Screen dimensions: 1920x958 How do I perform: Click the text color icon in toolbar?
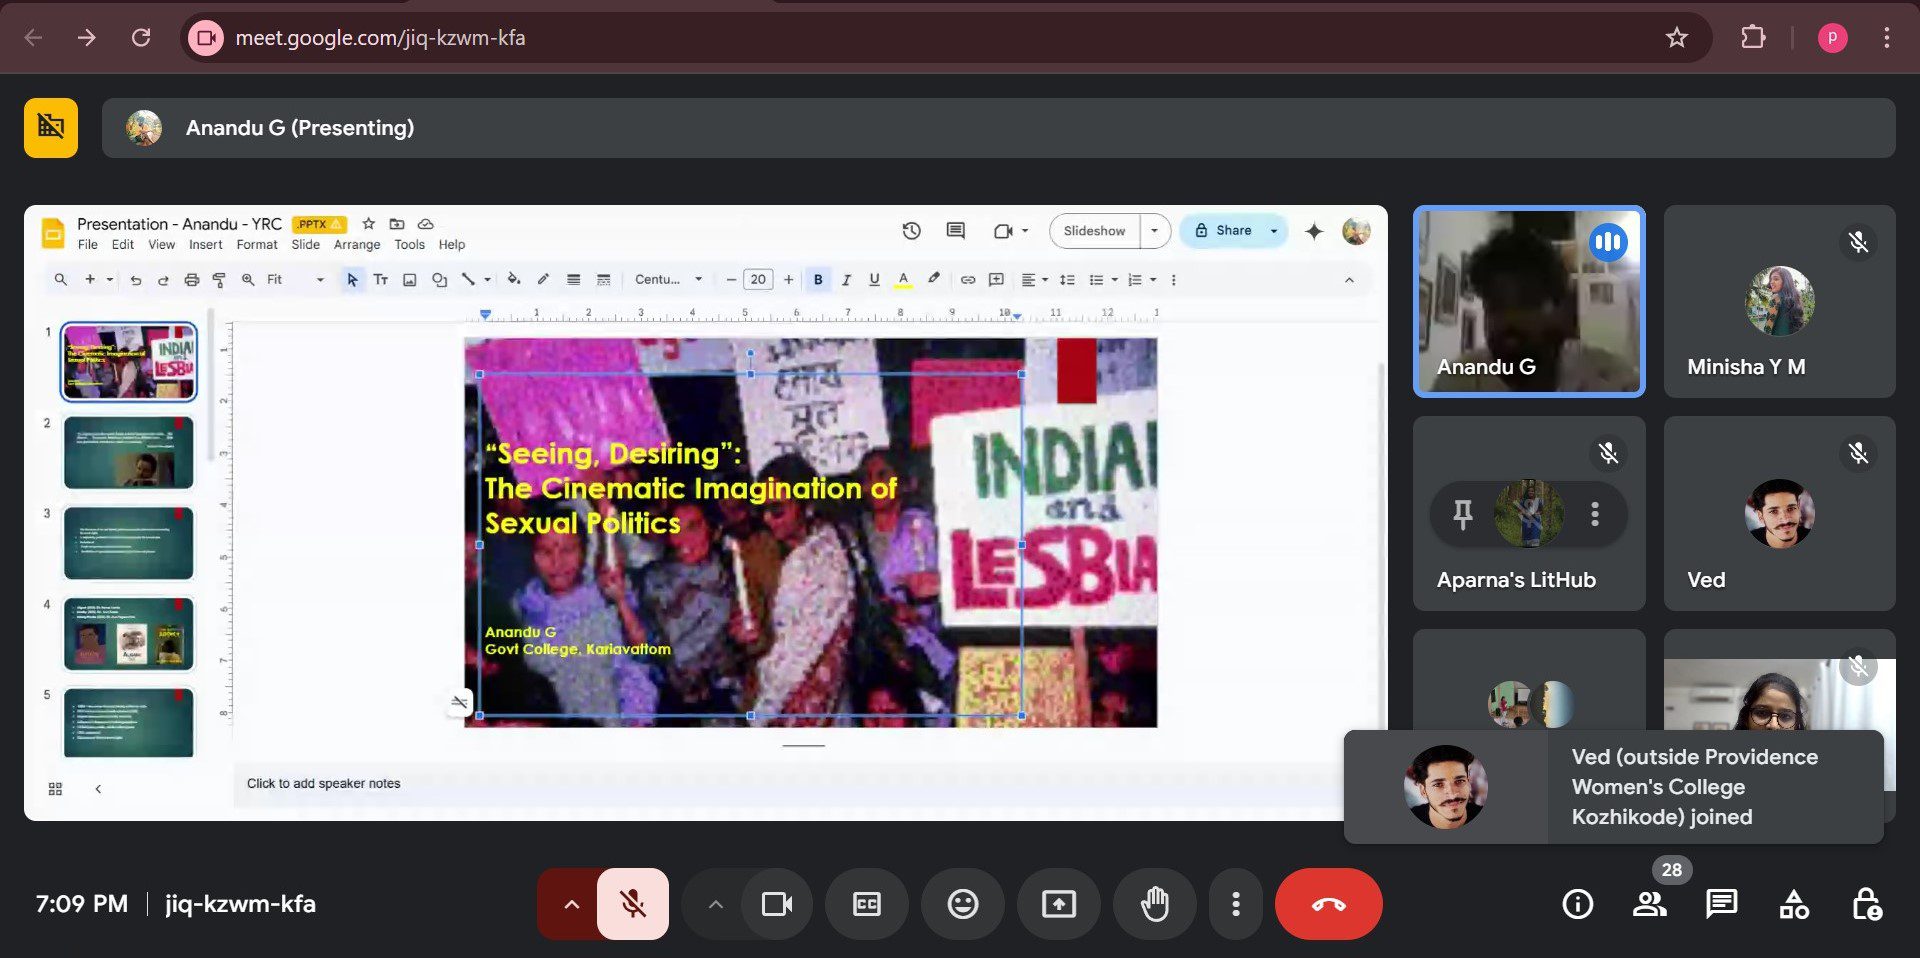point(903,280)
